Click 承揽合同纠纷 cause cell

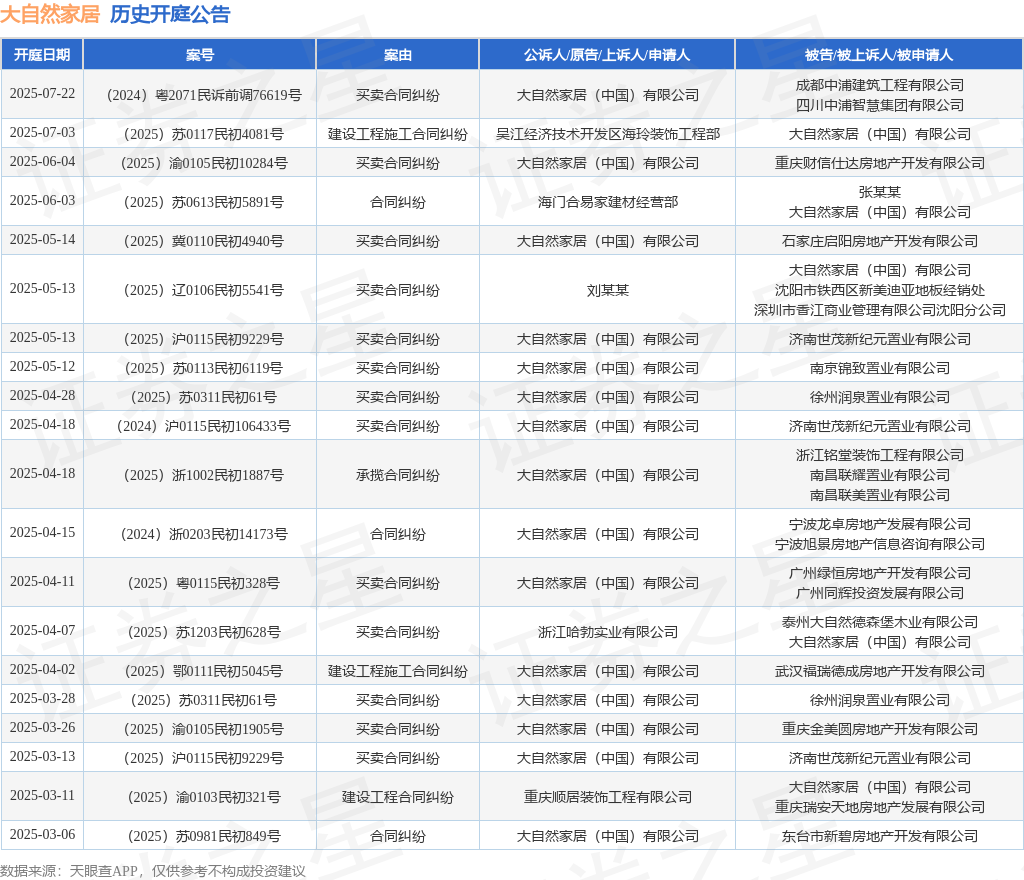(x=398, y=475)
